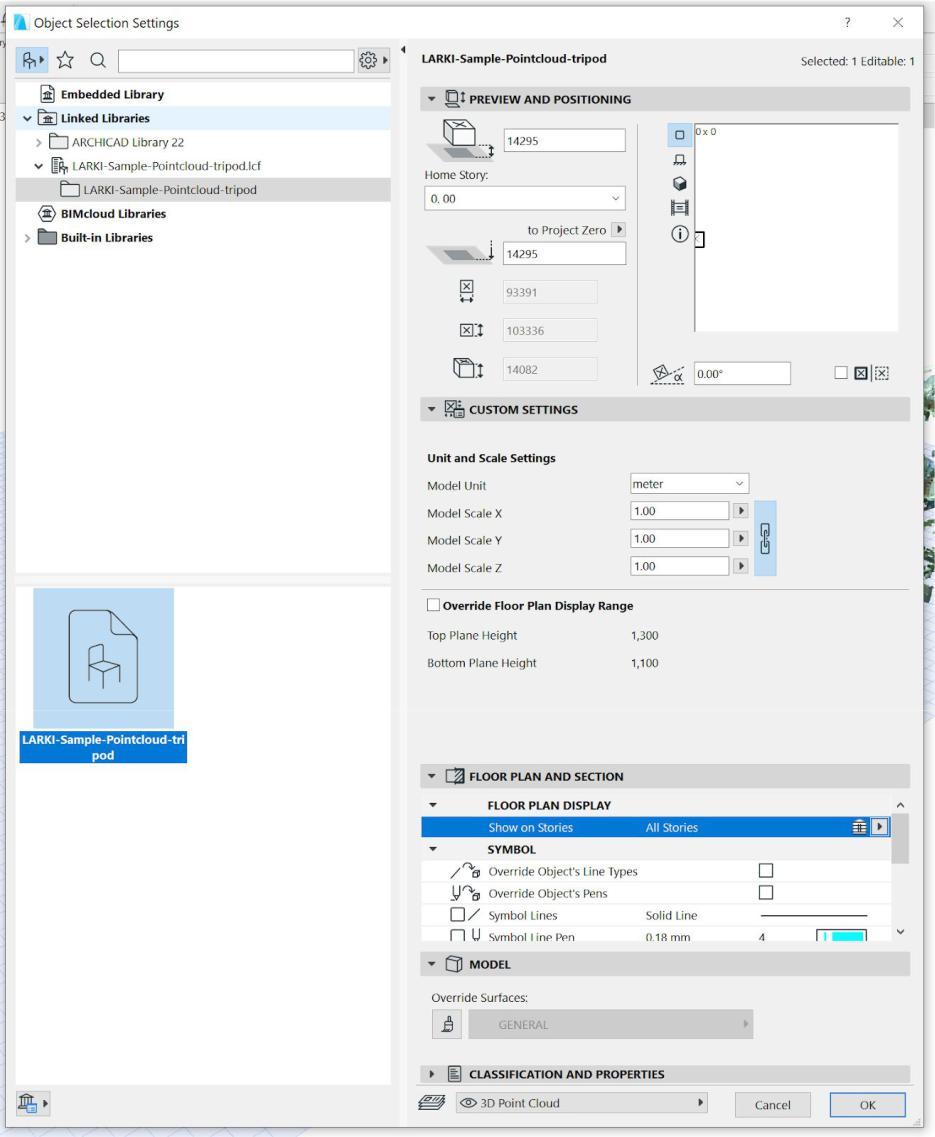The width and height of the screenshot is (935, 1137).
Task: Enable Override Floor Plan Display Range
Action: pos(434,605)
